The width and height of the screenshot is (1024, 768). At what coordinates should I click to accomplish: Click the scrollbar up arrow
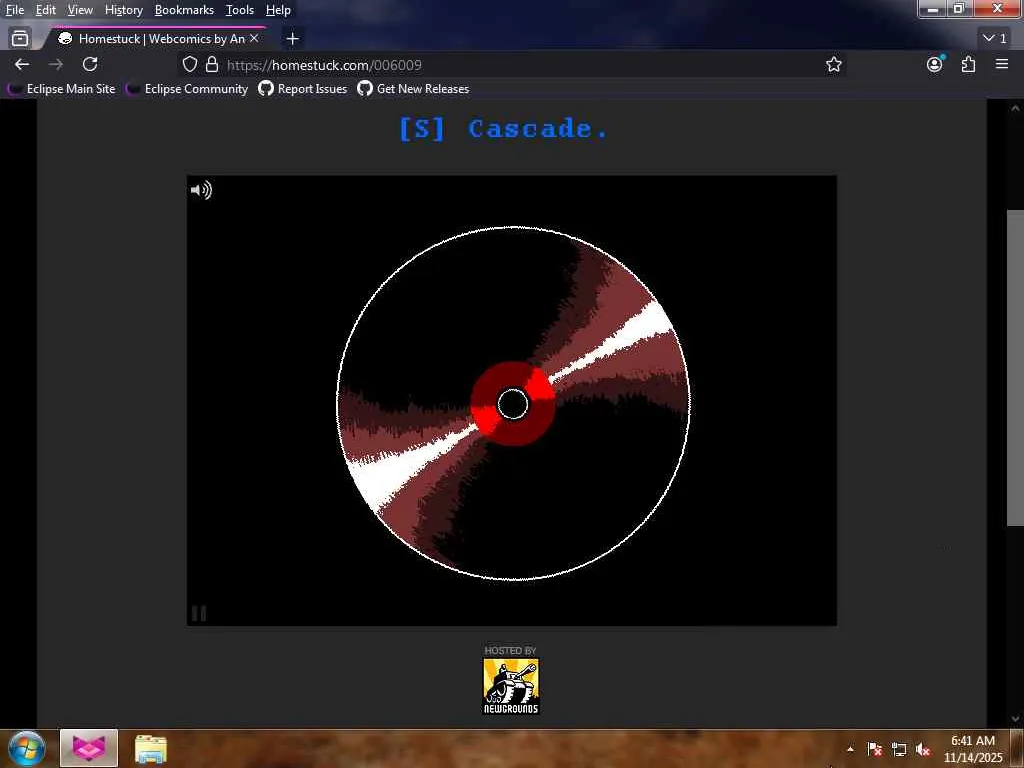[1014, 108]
